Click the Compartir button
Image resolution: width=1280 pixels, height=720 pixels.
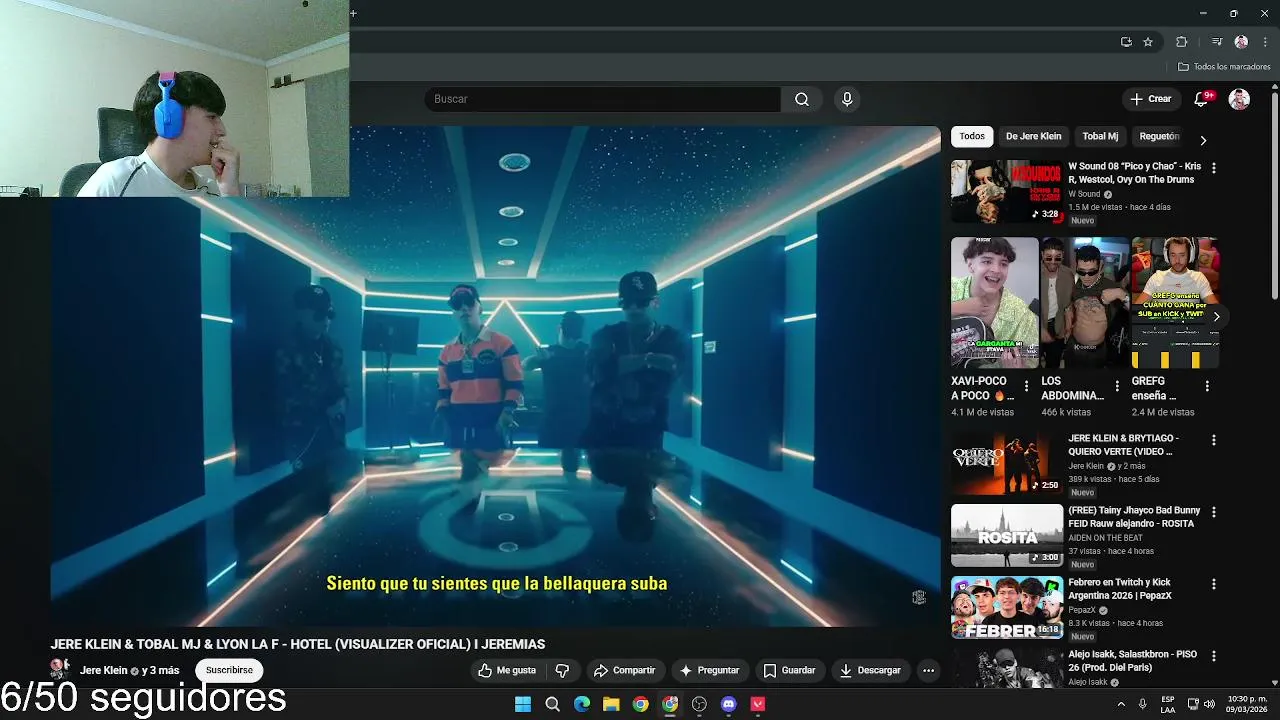(624, 670)
